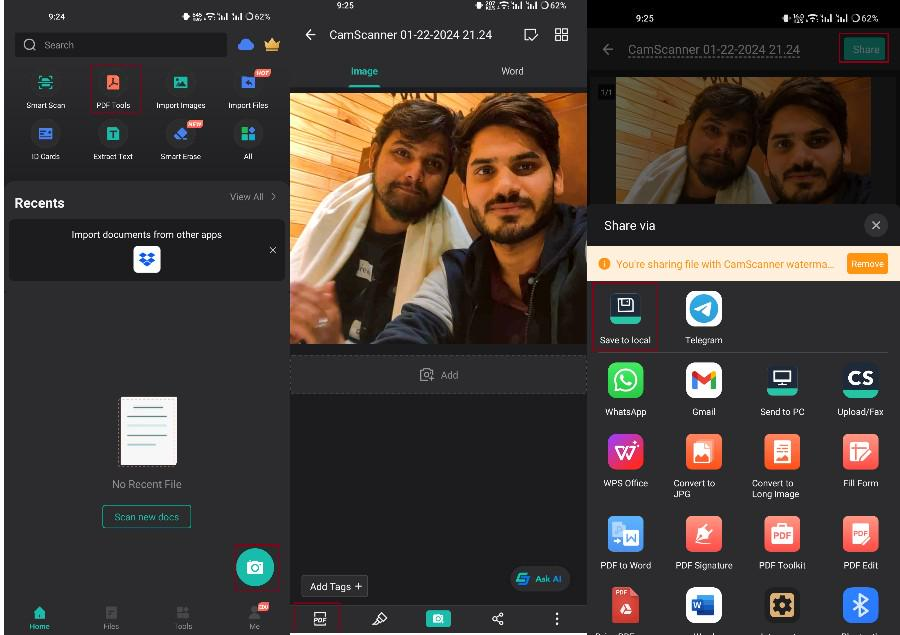The height and width of the screenshot is (635, 900).
Task: Open the three-dot more menu
Action: pos(557,619)
